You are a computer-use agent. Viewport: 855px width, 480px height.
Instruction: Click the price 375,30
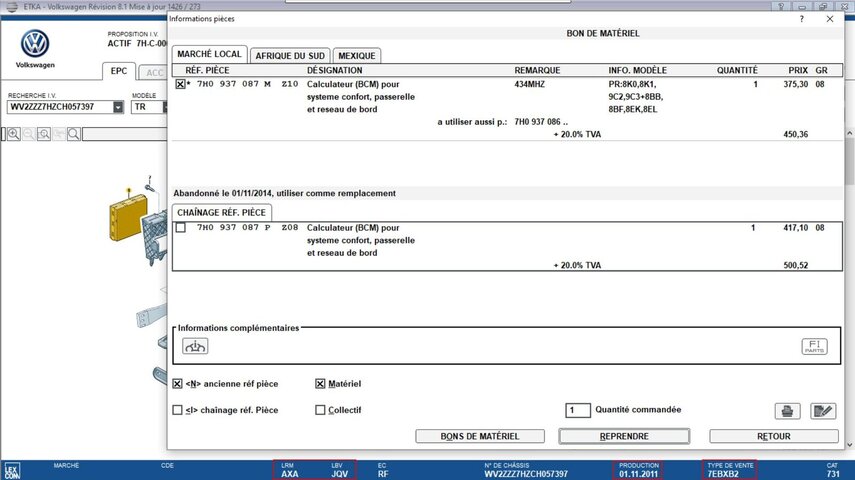(x=796, y=84)
